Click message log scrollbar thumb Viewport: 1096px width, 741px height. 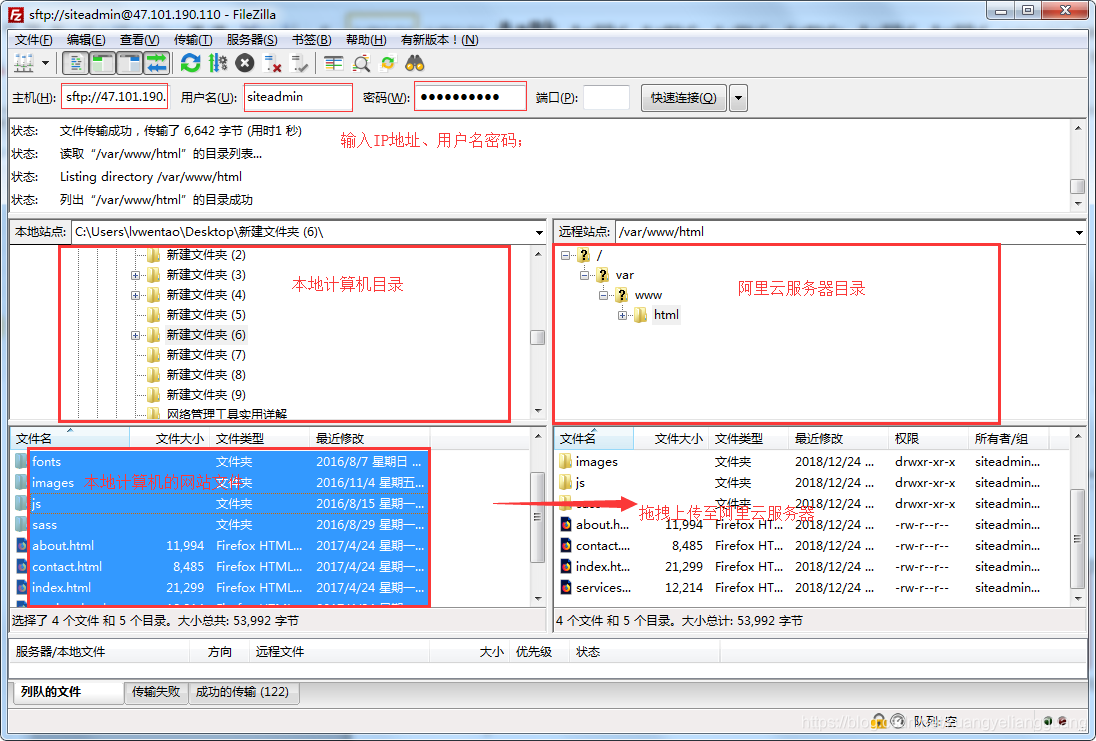click(x=1077, y=186)
